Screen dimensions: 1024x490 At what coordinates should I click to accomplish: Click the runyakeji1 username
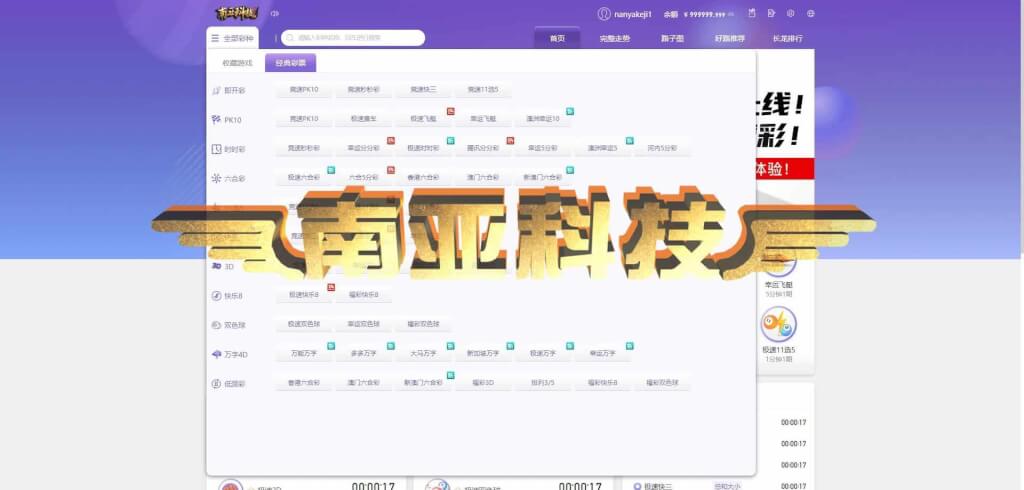coord(632,14)
